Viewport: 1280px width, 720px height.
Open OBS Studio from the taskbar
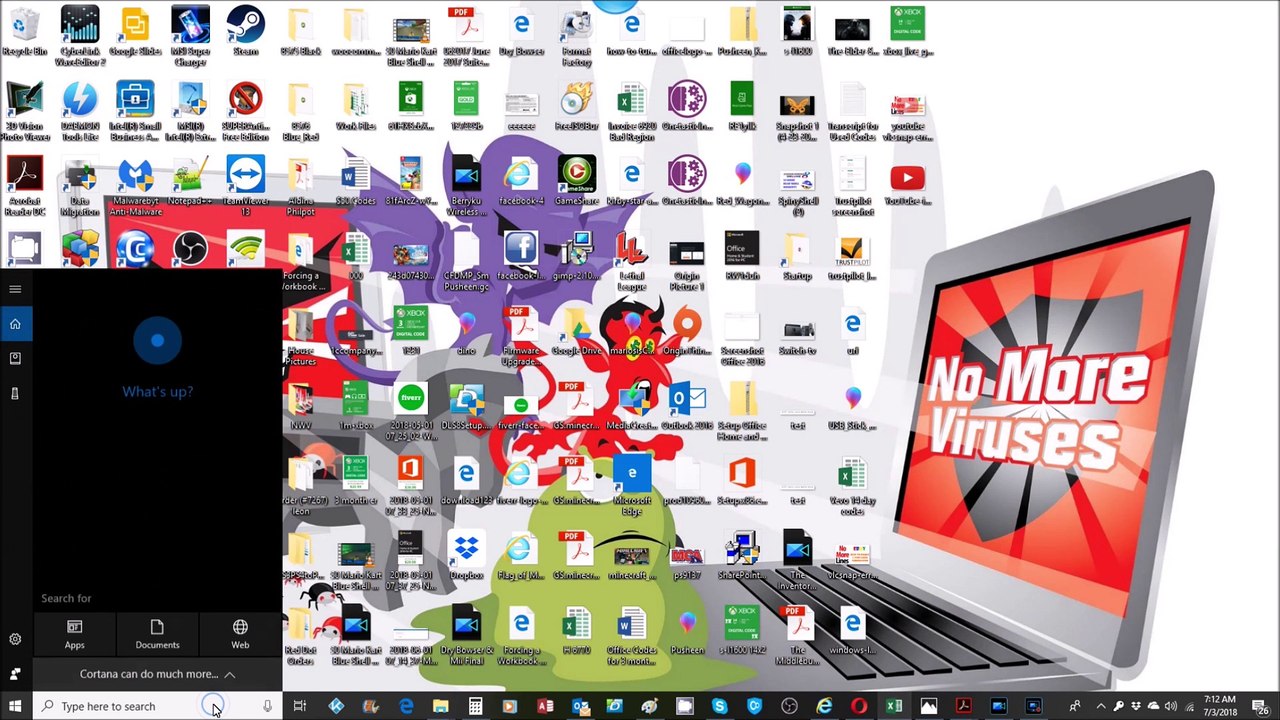[789, 706]
